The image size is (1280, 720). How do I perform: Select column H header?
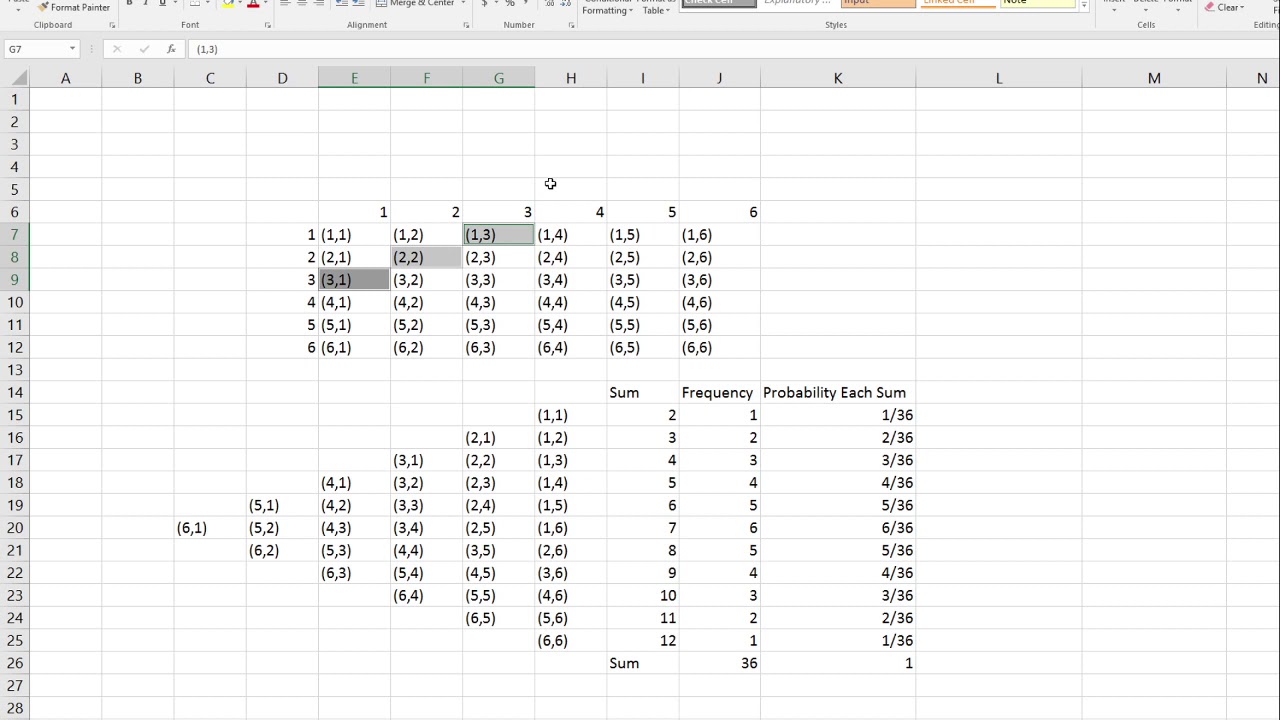(571, 78)
